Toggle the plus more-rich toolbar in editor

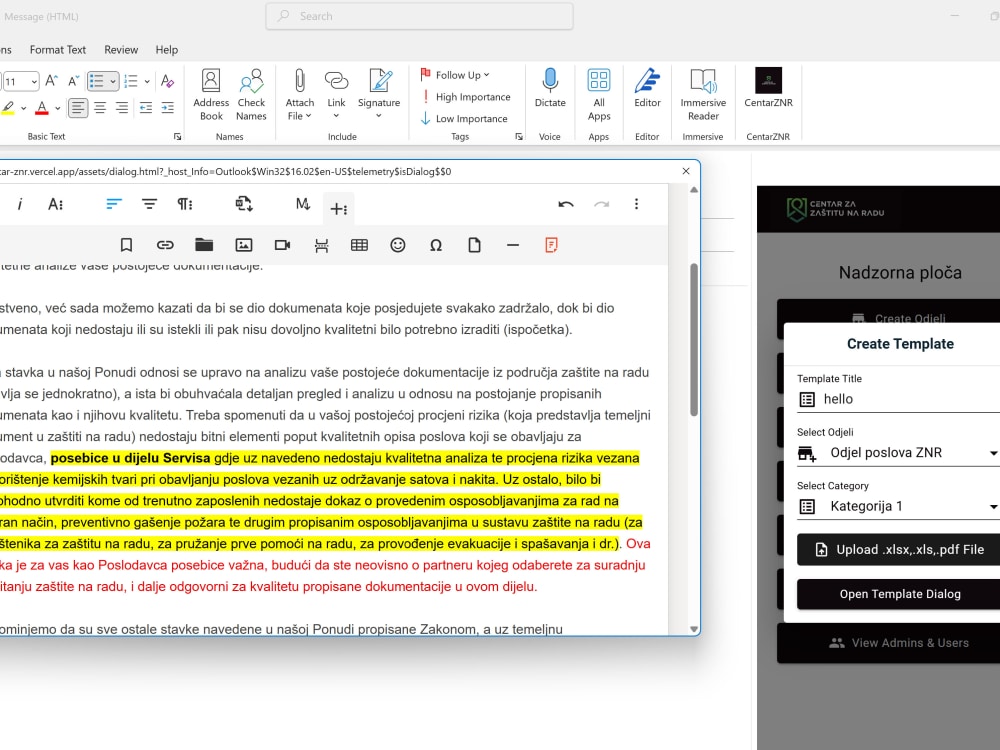point(339,208)
